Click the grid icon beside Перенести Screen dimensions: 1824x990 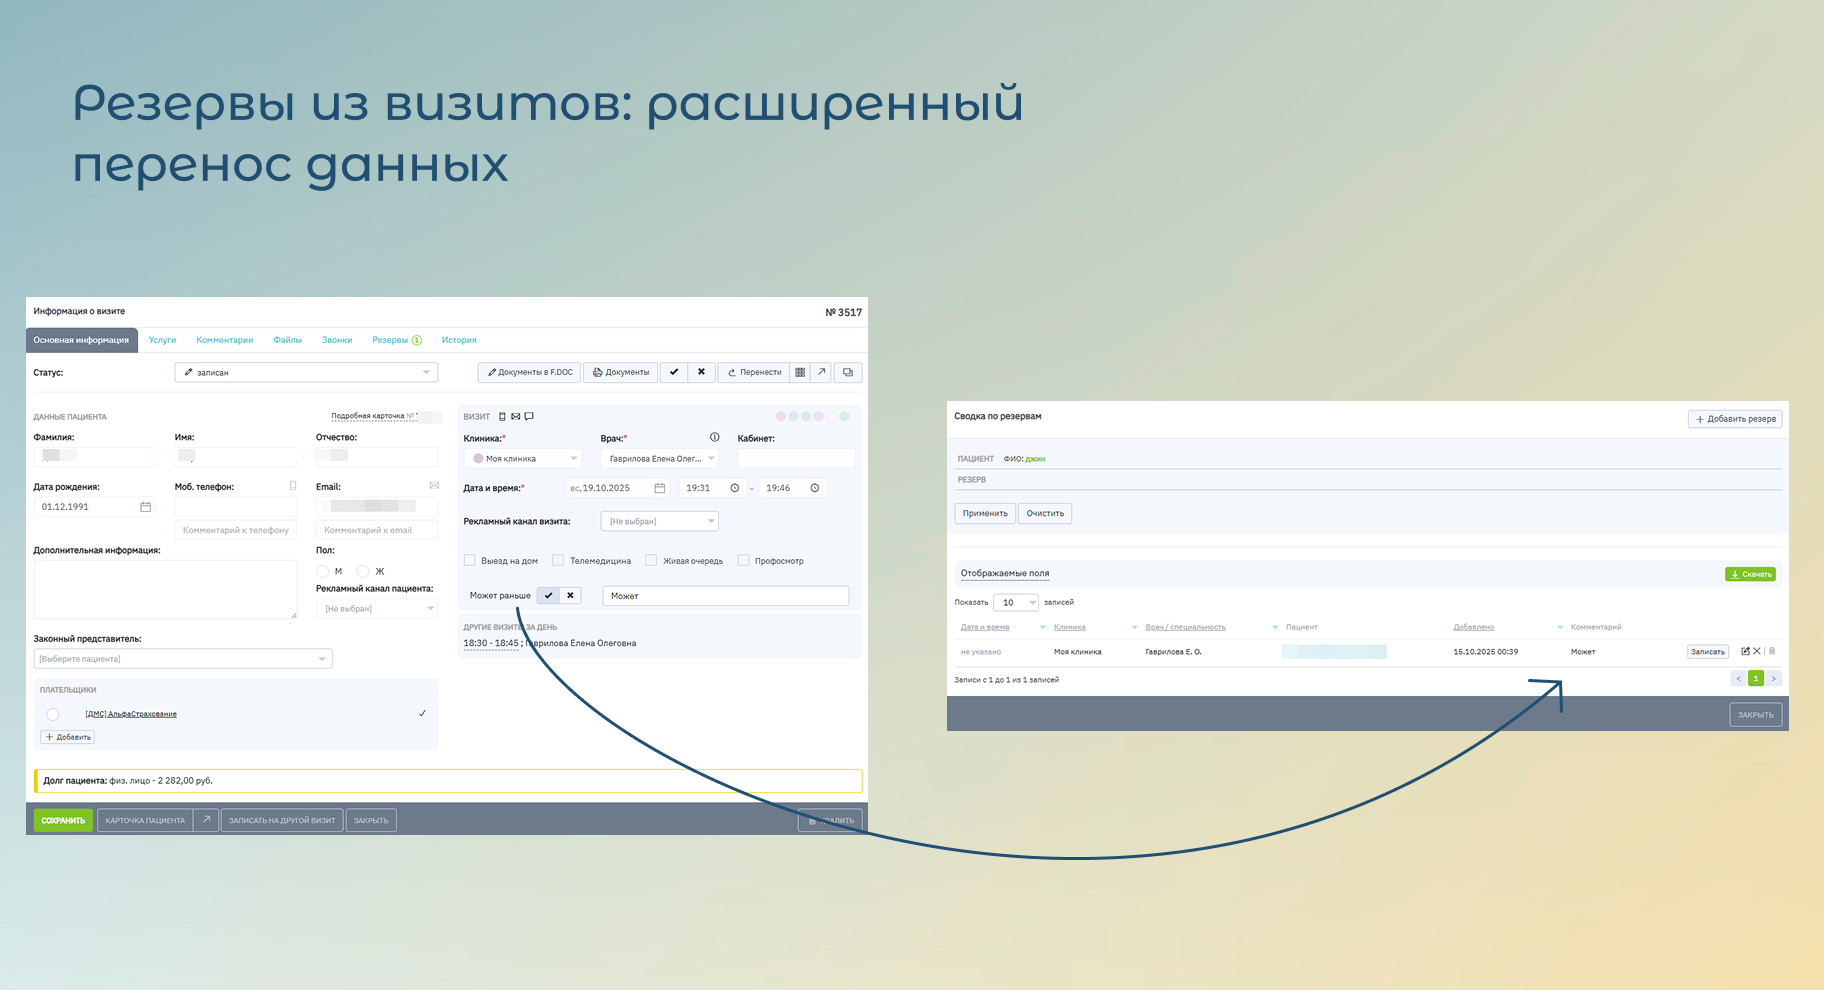[800, 372]
